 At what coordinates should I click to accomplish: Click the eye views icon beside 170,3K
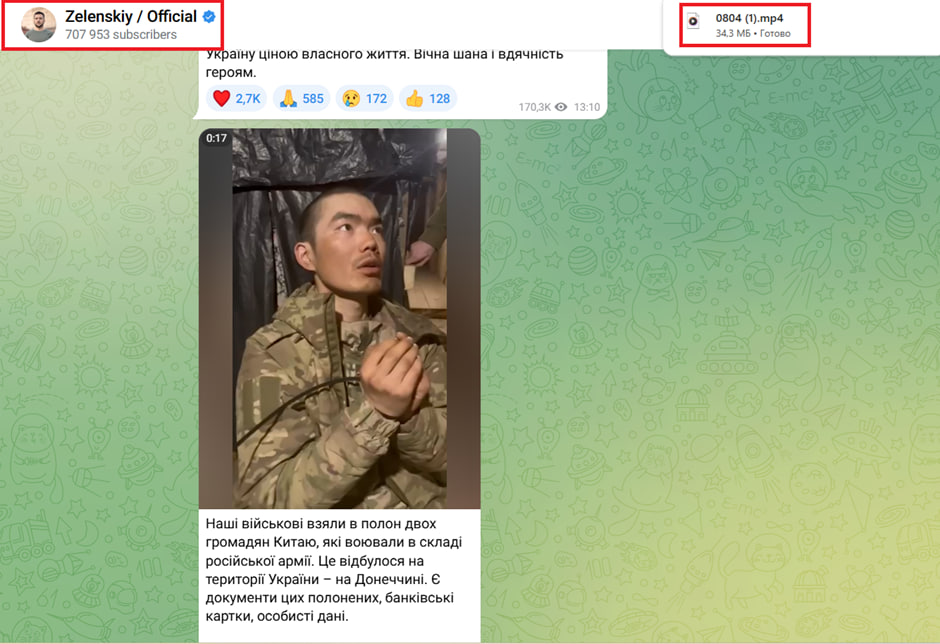pyautogui.click(x=561, y=107)
